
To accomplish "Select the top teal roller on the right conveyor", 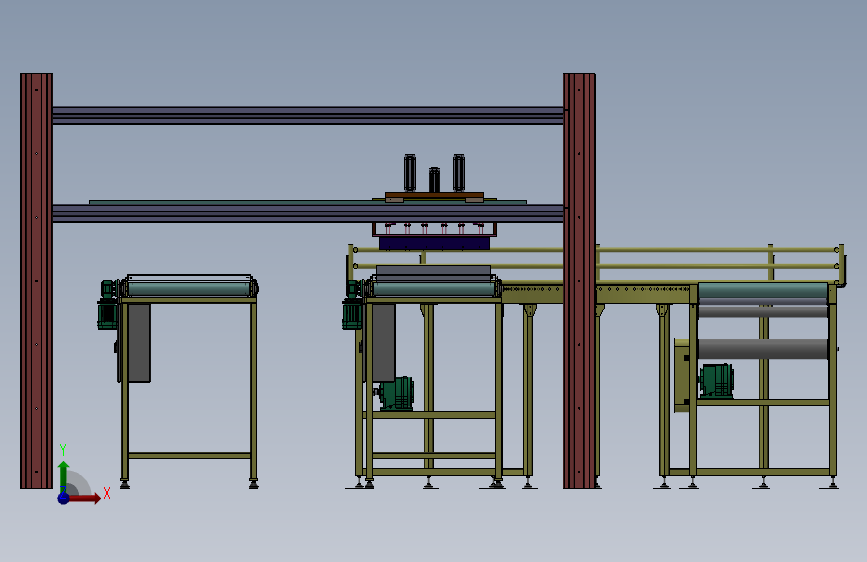I will tap(763, 290).
